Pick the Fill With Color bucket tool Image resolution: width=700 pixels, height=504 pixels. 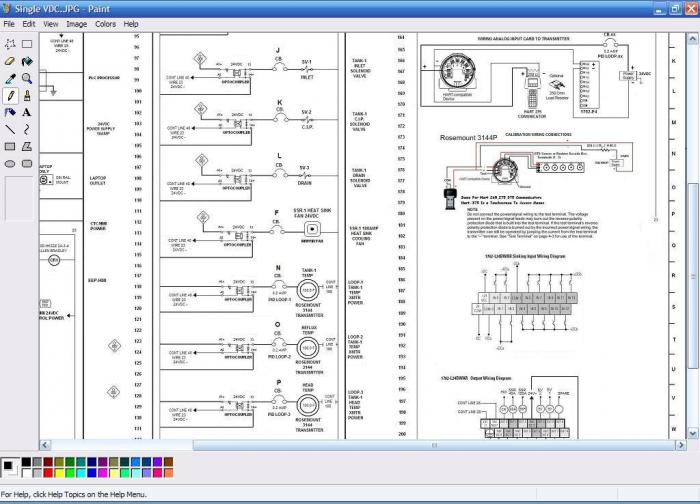click(x=27, y=61)
